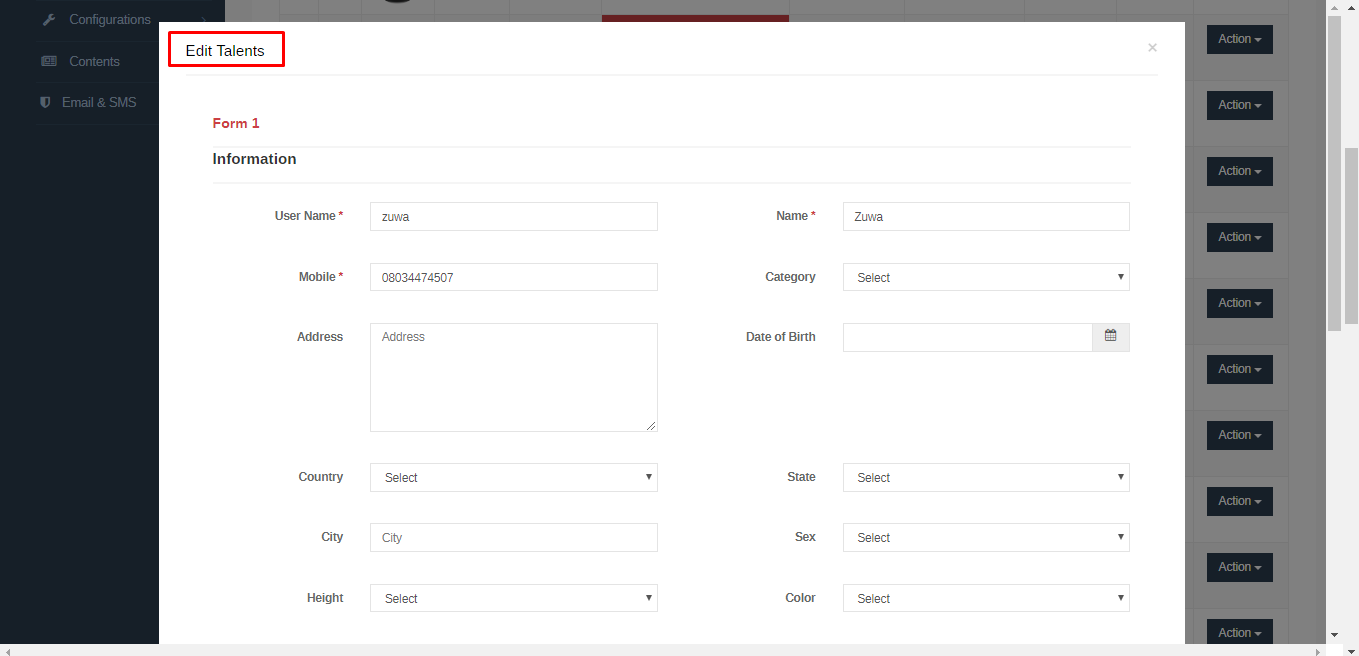Viewport: 1359px width, 656px height.
Task: Click the Contents icon in sidebar
Action: click(x=48, y=61)
